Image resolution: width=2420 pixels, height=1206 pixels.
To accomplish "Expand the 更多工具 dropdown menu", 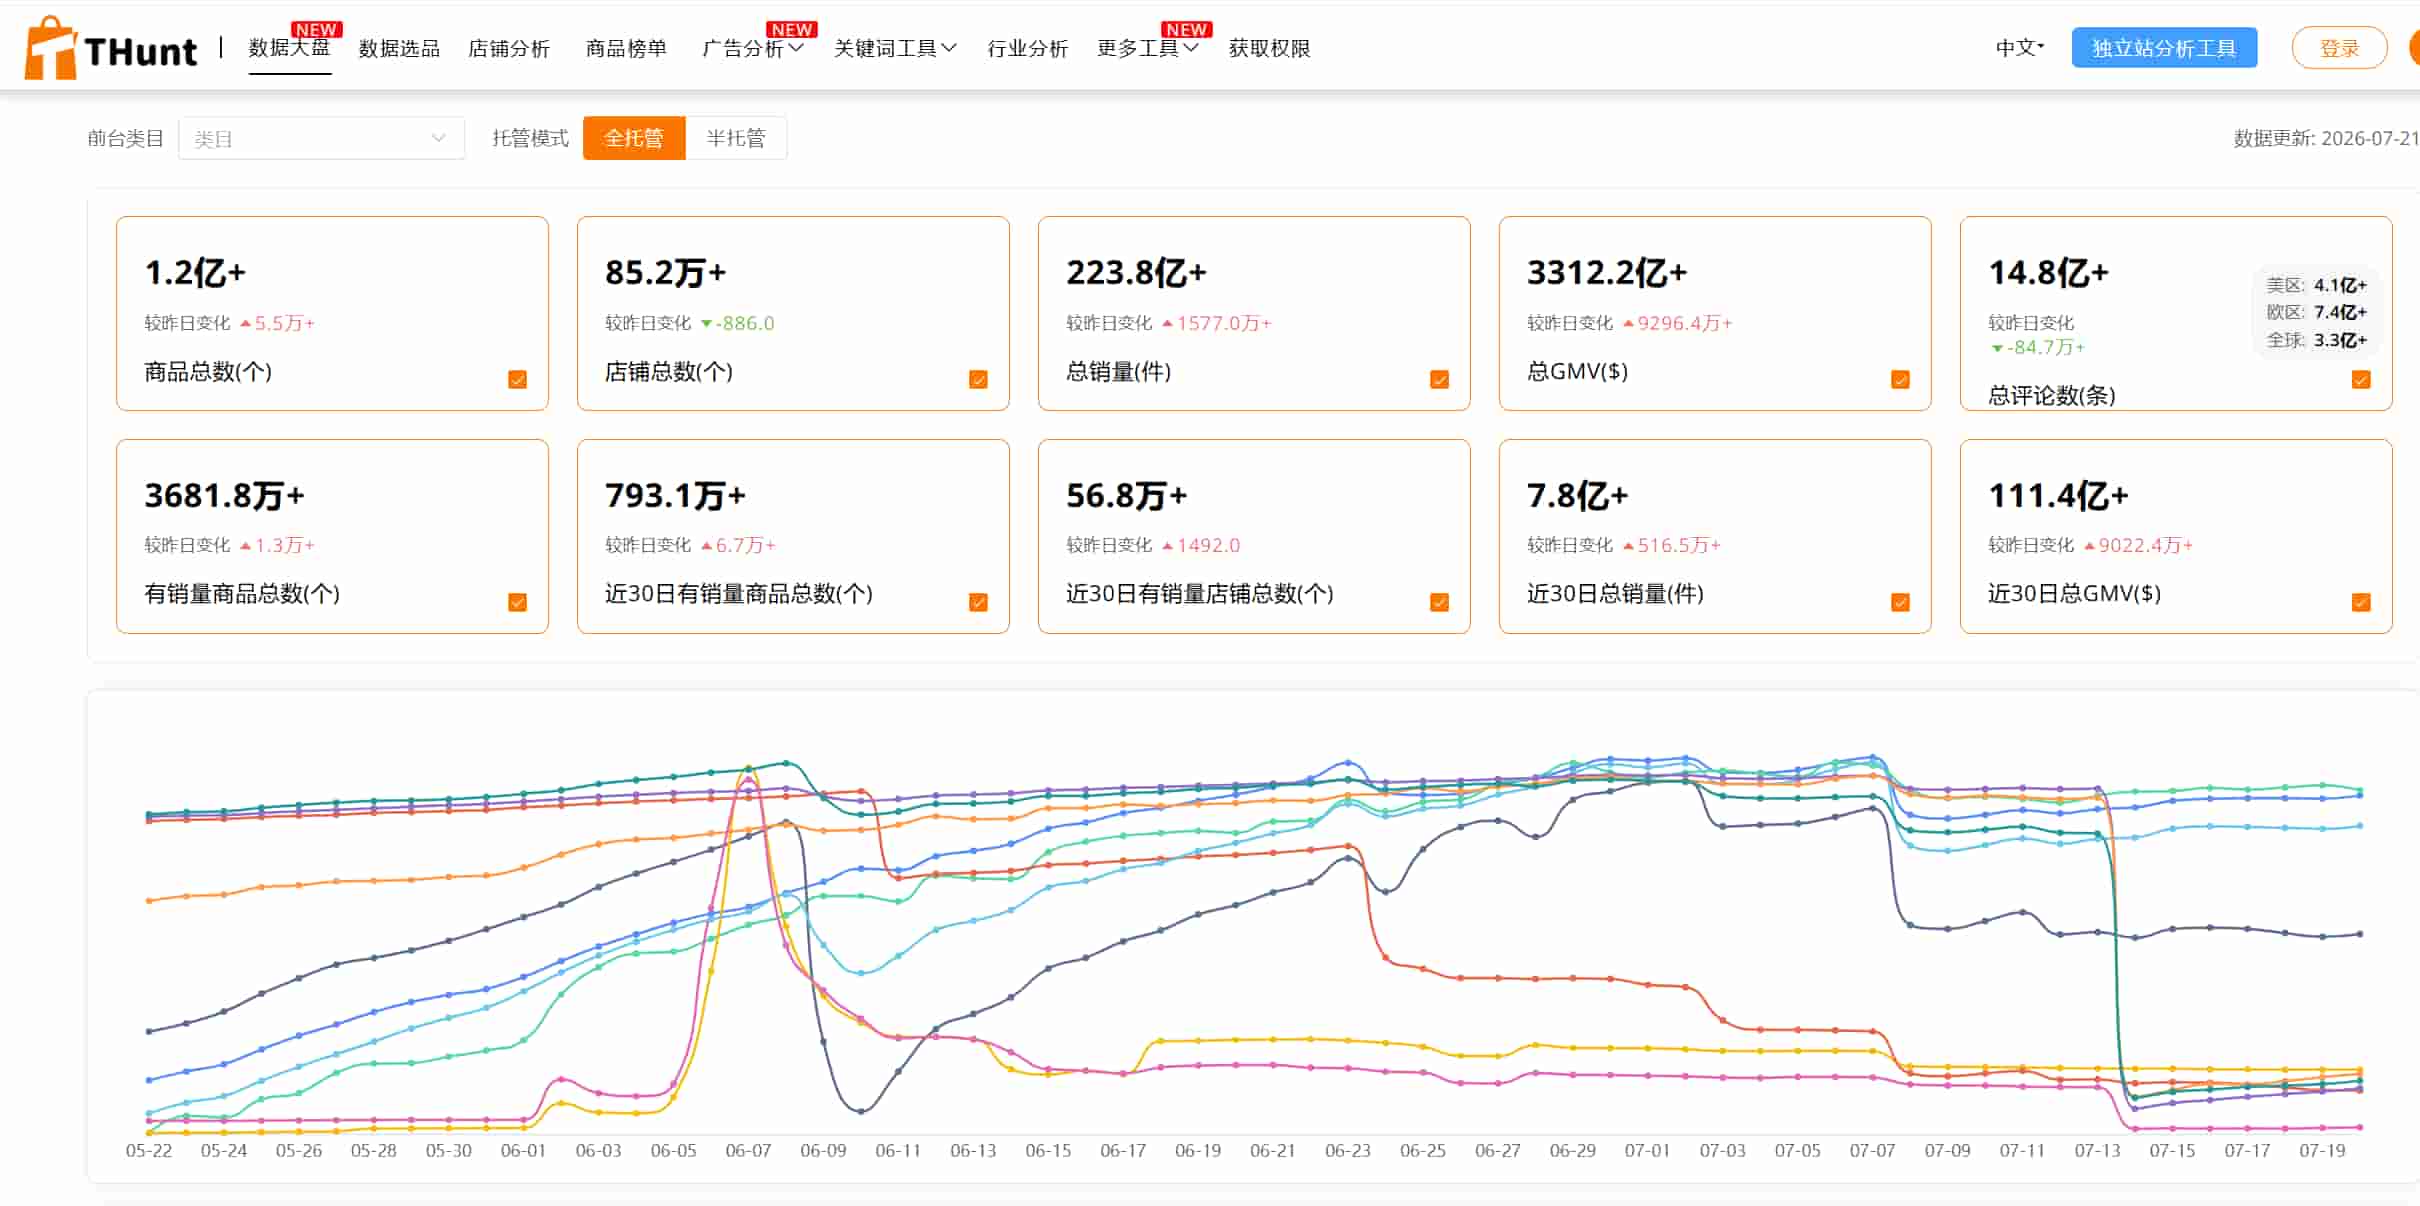I will tap(1148, 48).
